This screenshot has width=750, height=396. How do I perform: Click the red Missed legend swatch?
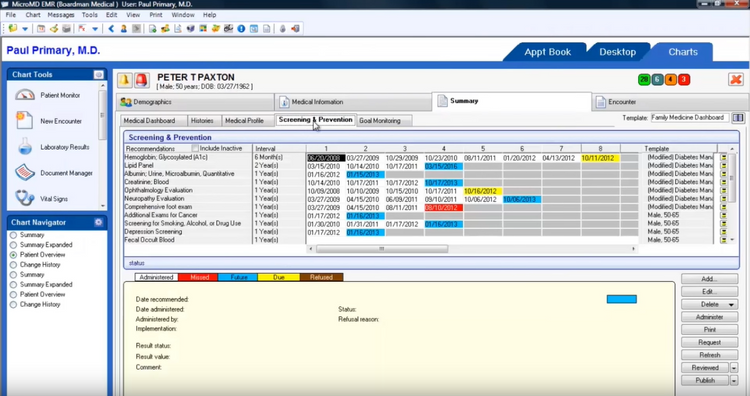click(x=198, y=277)
